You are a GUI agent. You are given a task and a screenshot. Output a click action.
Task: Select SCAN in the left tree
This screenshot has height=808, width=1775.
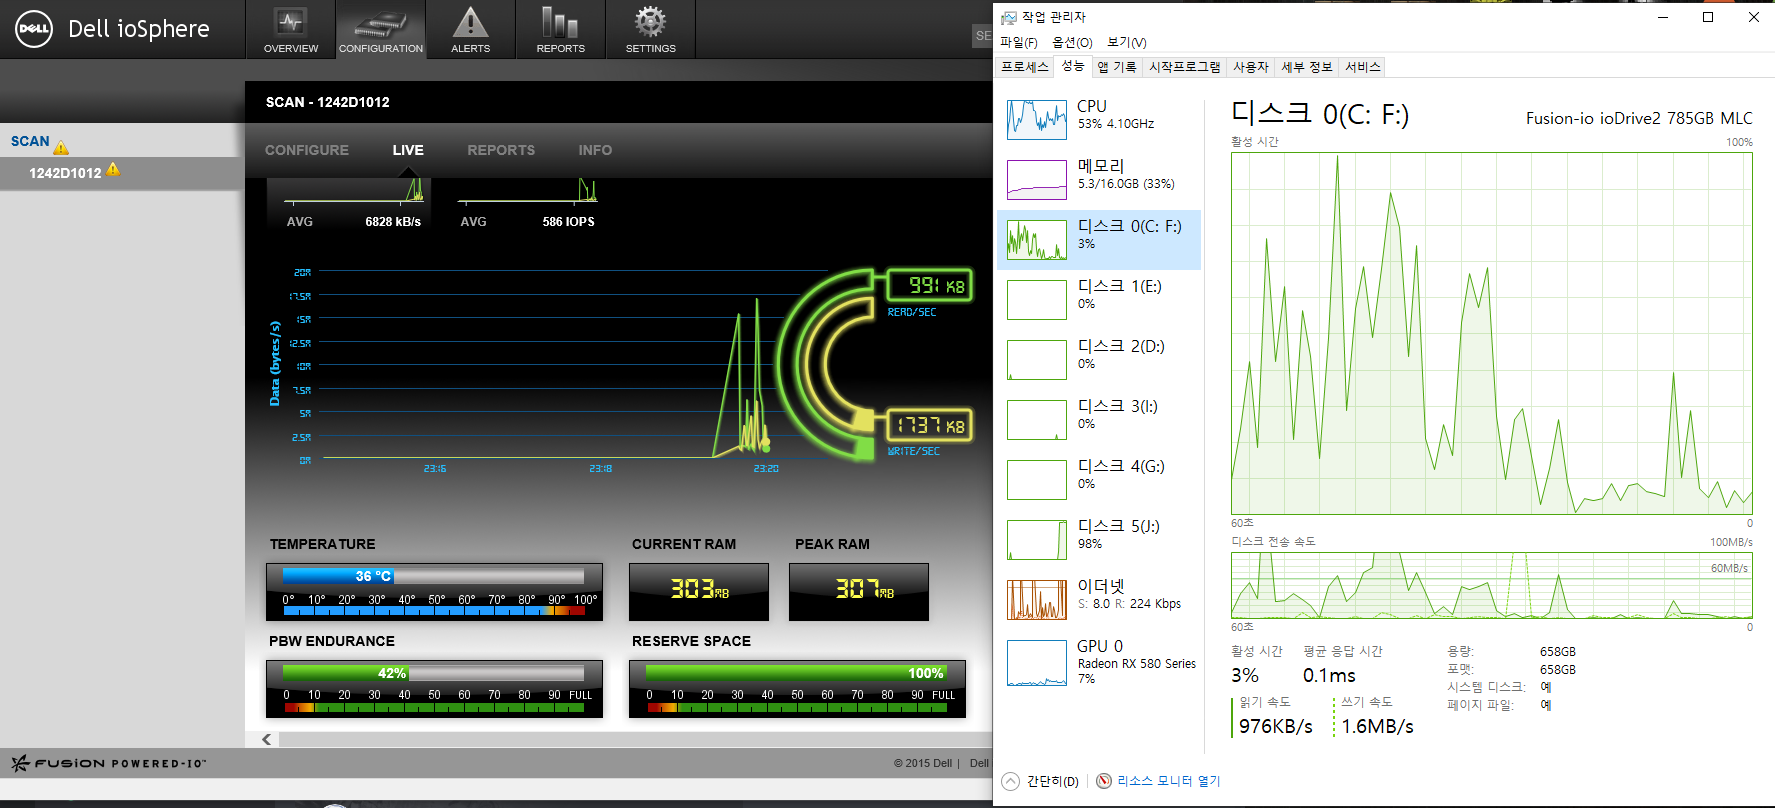click(x=30, y=141)
